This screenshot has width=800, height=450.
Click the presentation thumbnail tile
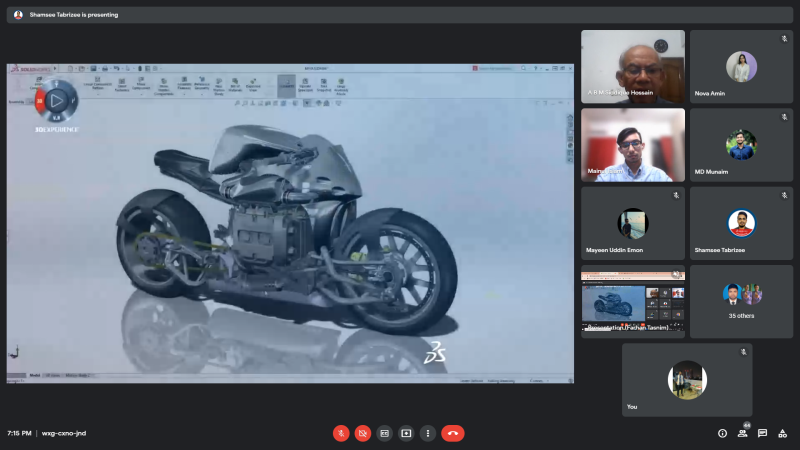(632, 300)
